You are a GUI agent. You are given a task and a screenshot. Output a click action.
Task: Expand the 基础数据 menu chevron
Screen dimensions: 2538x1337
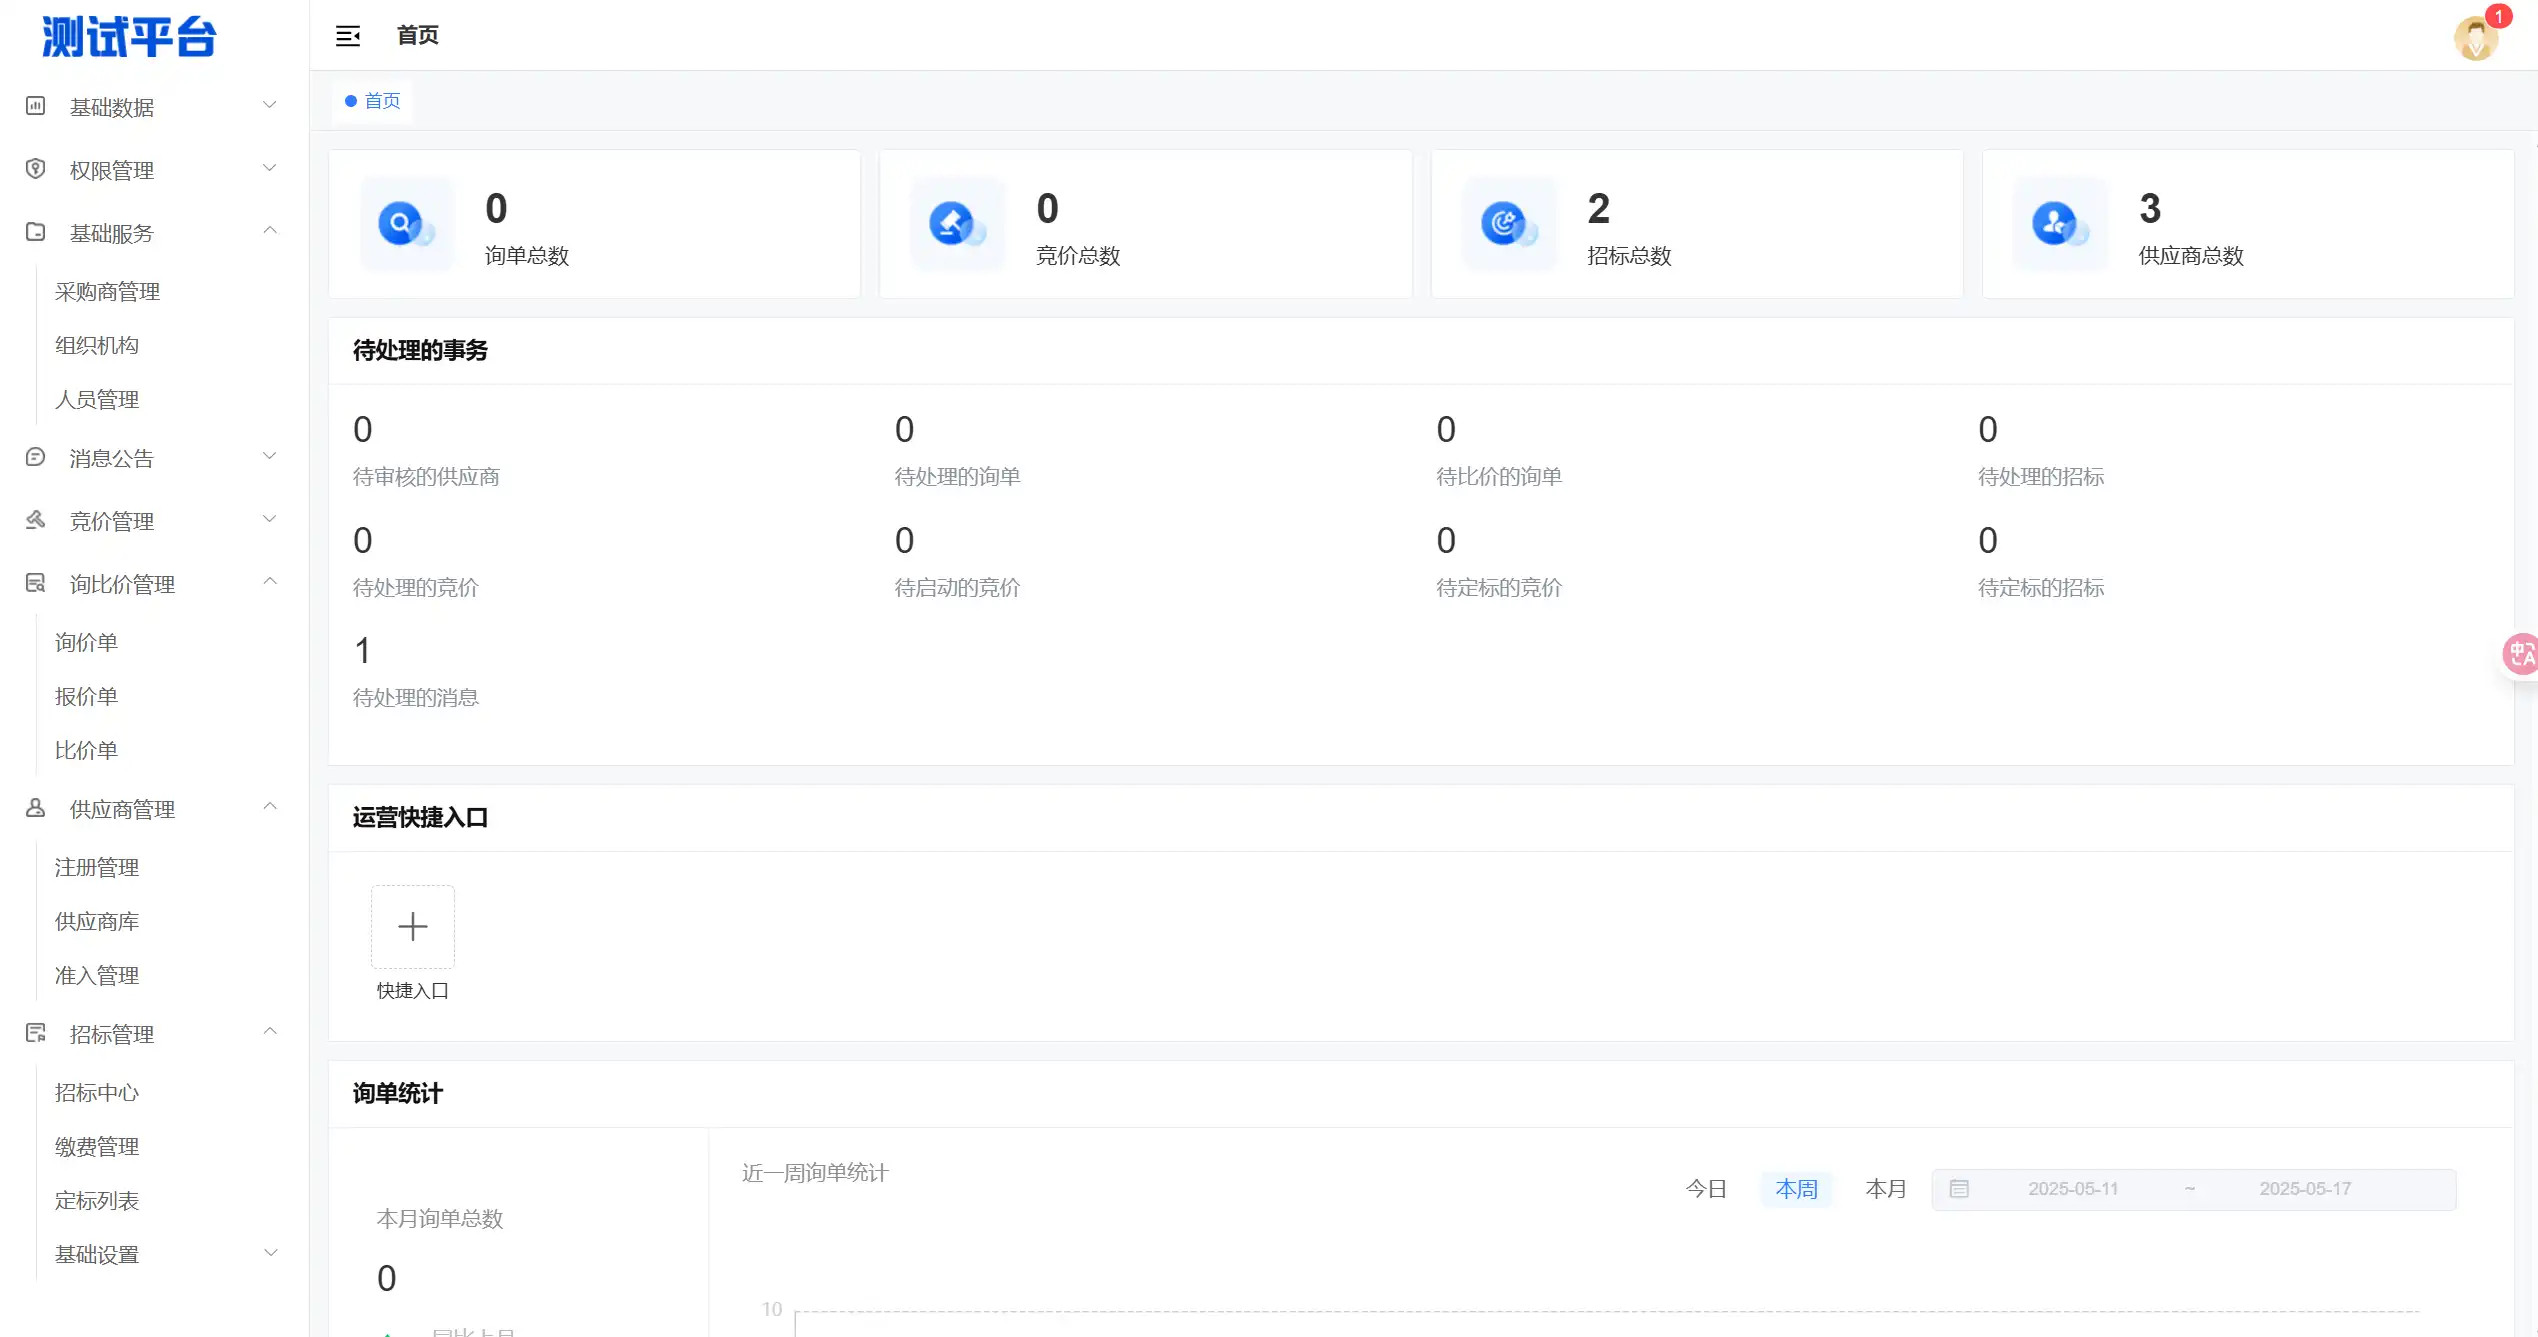point(269,105)
